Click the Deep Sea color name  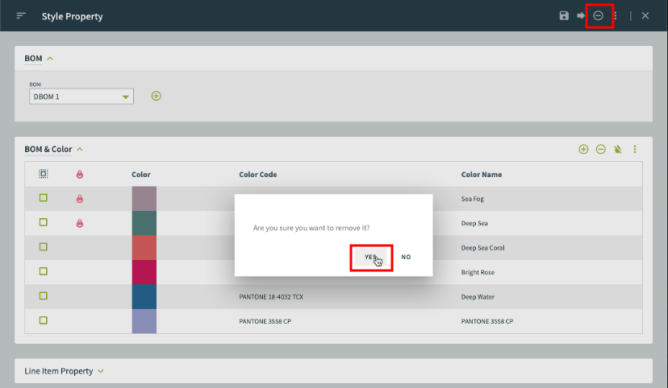pyautogui.click(x=474, y=223)
